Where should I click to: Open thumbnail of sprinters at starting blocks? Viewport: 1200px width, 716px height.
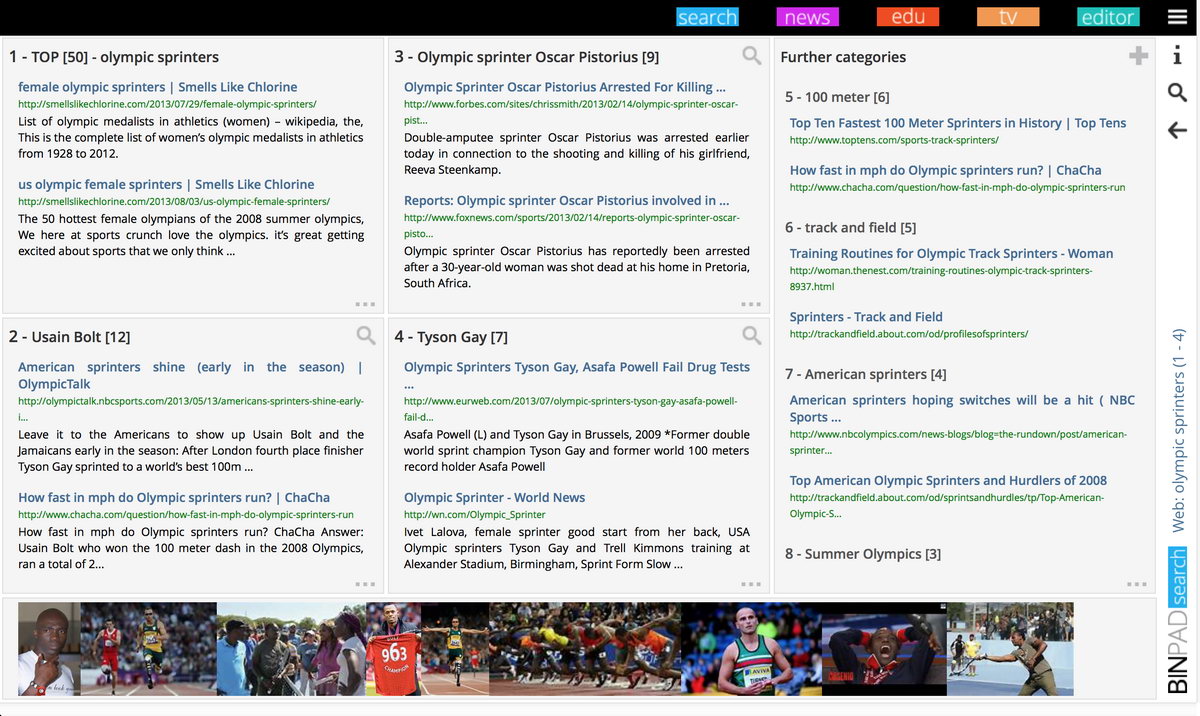[x=584, y=649]
